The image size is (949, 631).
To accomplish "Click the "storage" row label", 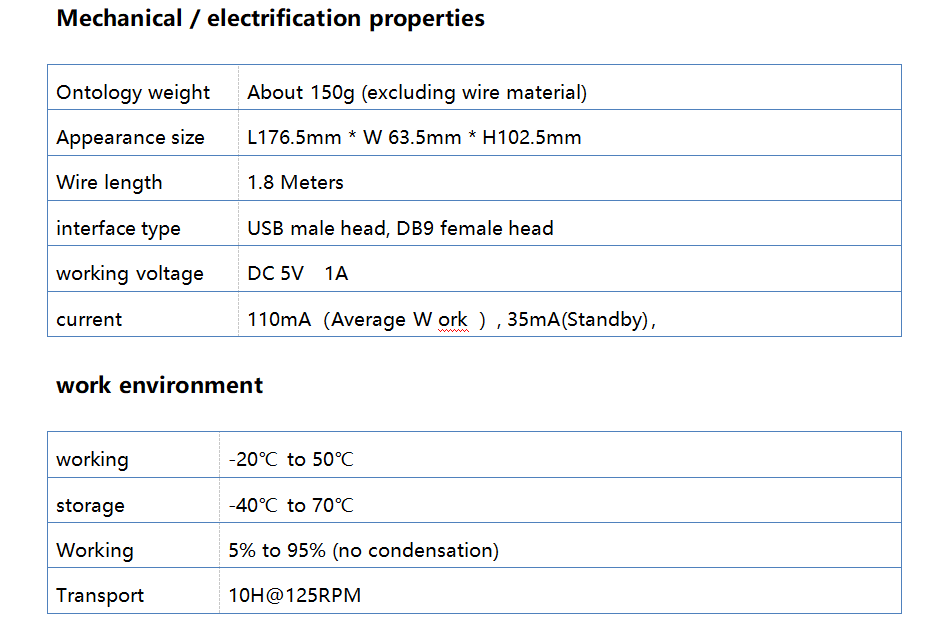I will (x=90, y=506).
